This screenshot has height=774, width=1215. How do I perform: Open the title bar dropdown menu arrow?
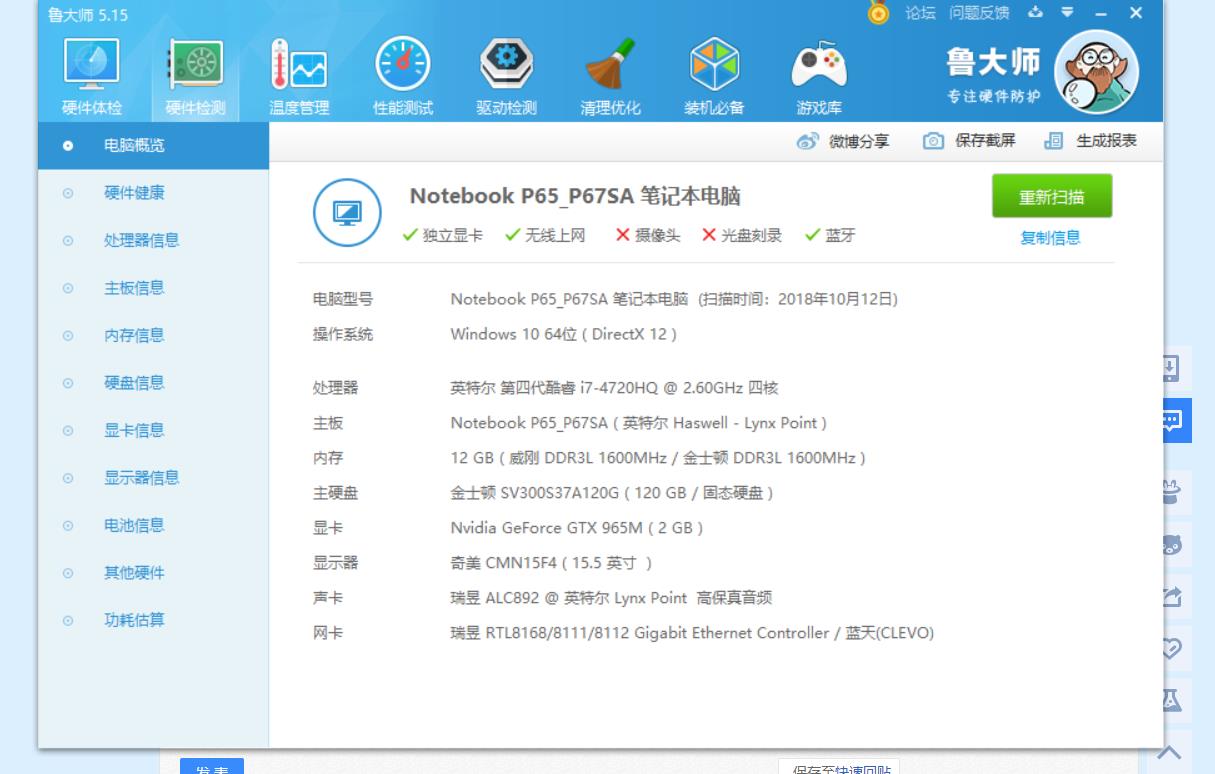click(x=1067, y=13)
